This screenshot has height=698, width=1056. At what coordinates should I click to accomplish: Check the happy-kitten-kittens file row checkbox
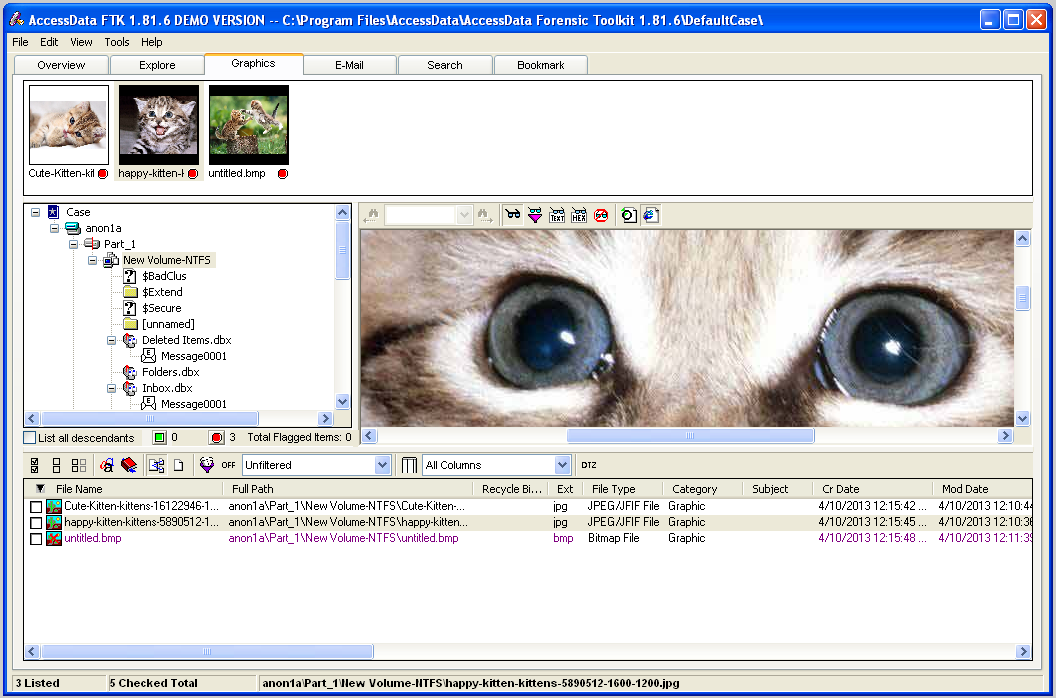click(x=36, y=523)
